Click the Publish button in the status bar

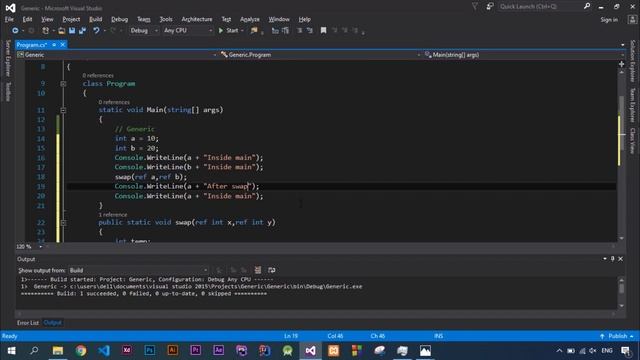617,336
